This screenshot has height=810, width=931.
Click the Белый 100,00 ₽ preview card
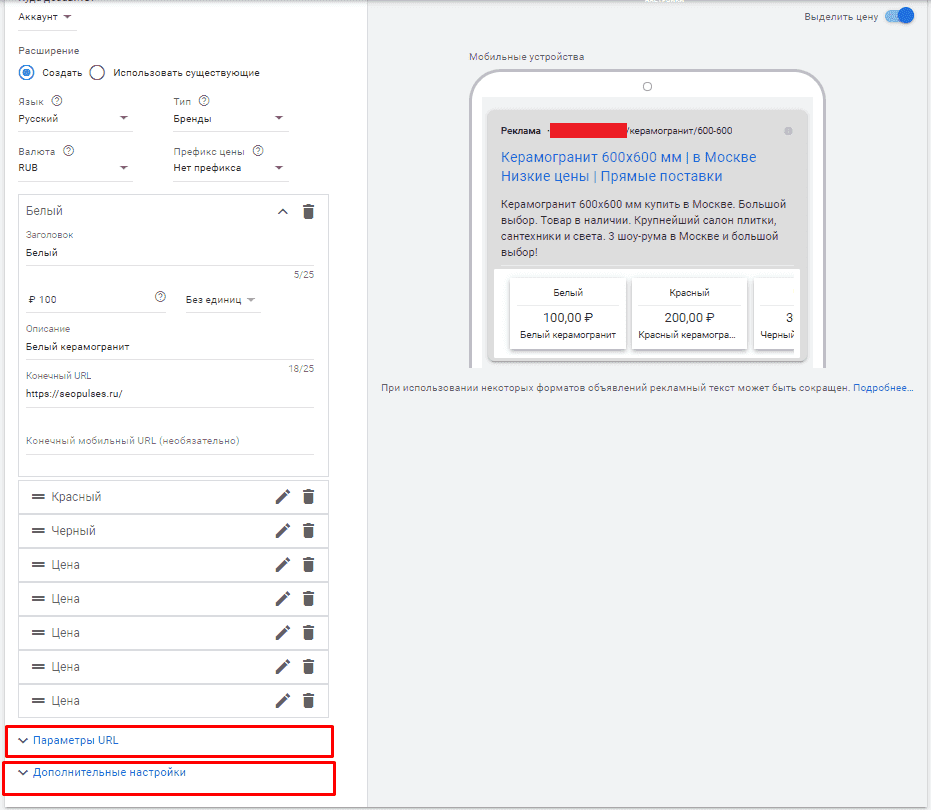click(568, 314)
